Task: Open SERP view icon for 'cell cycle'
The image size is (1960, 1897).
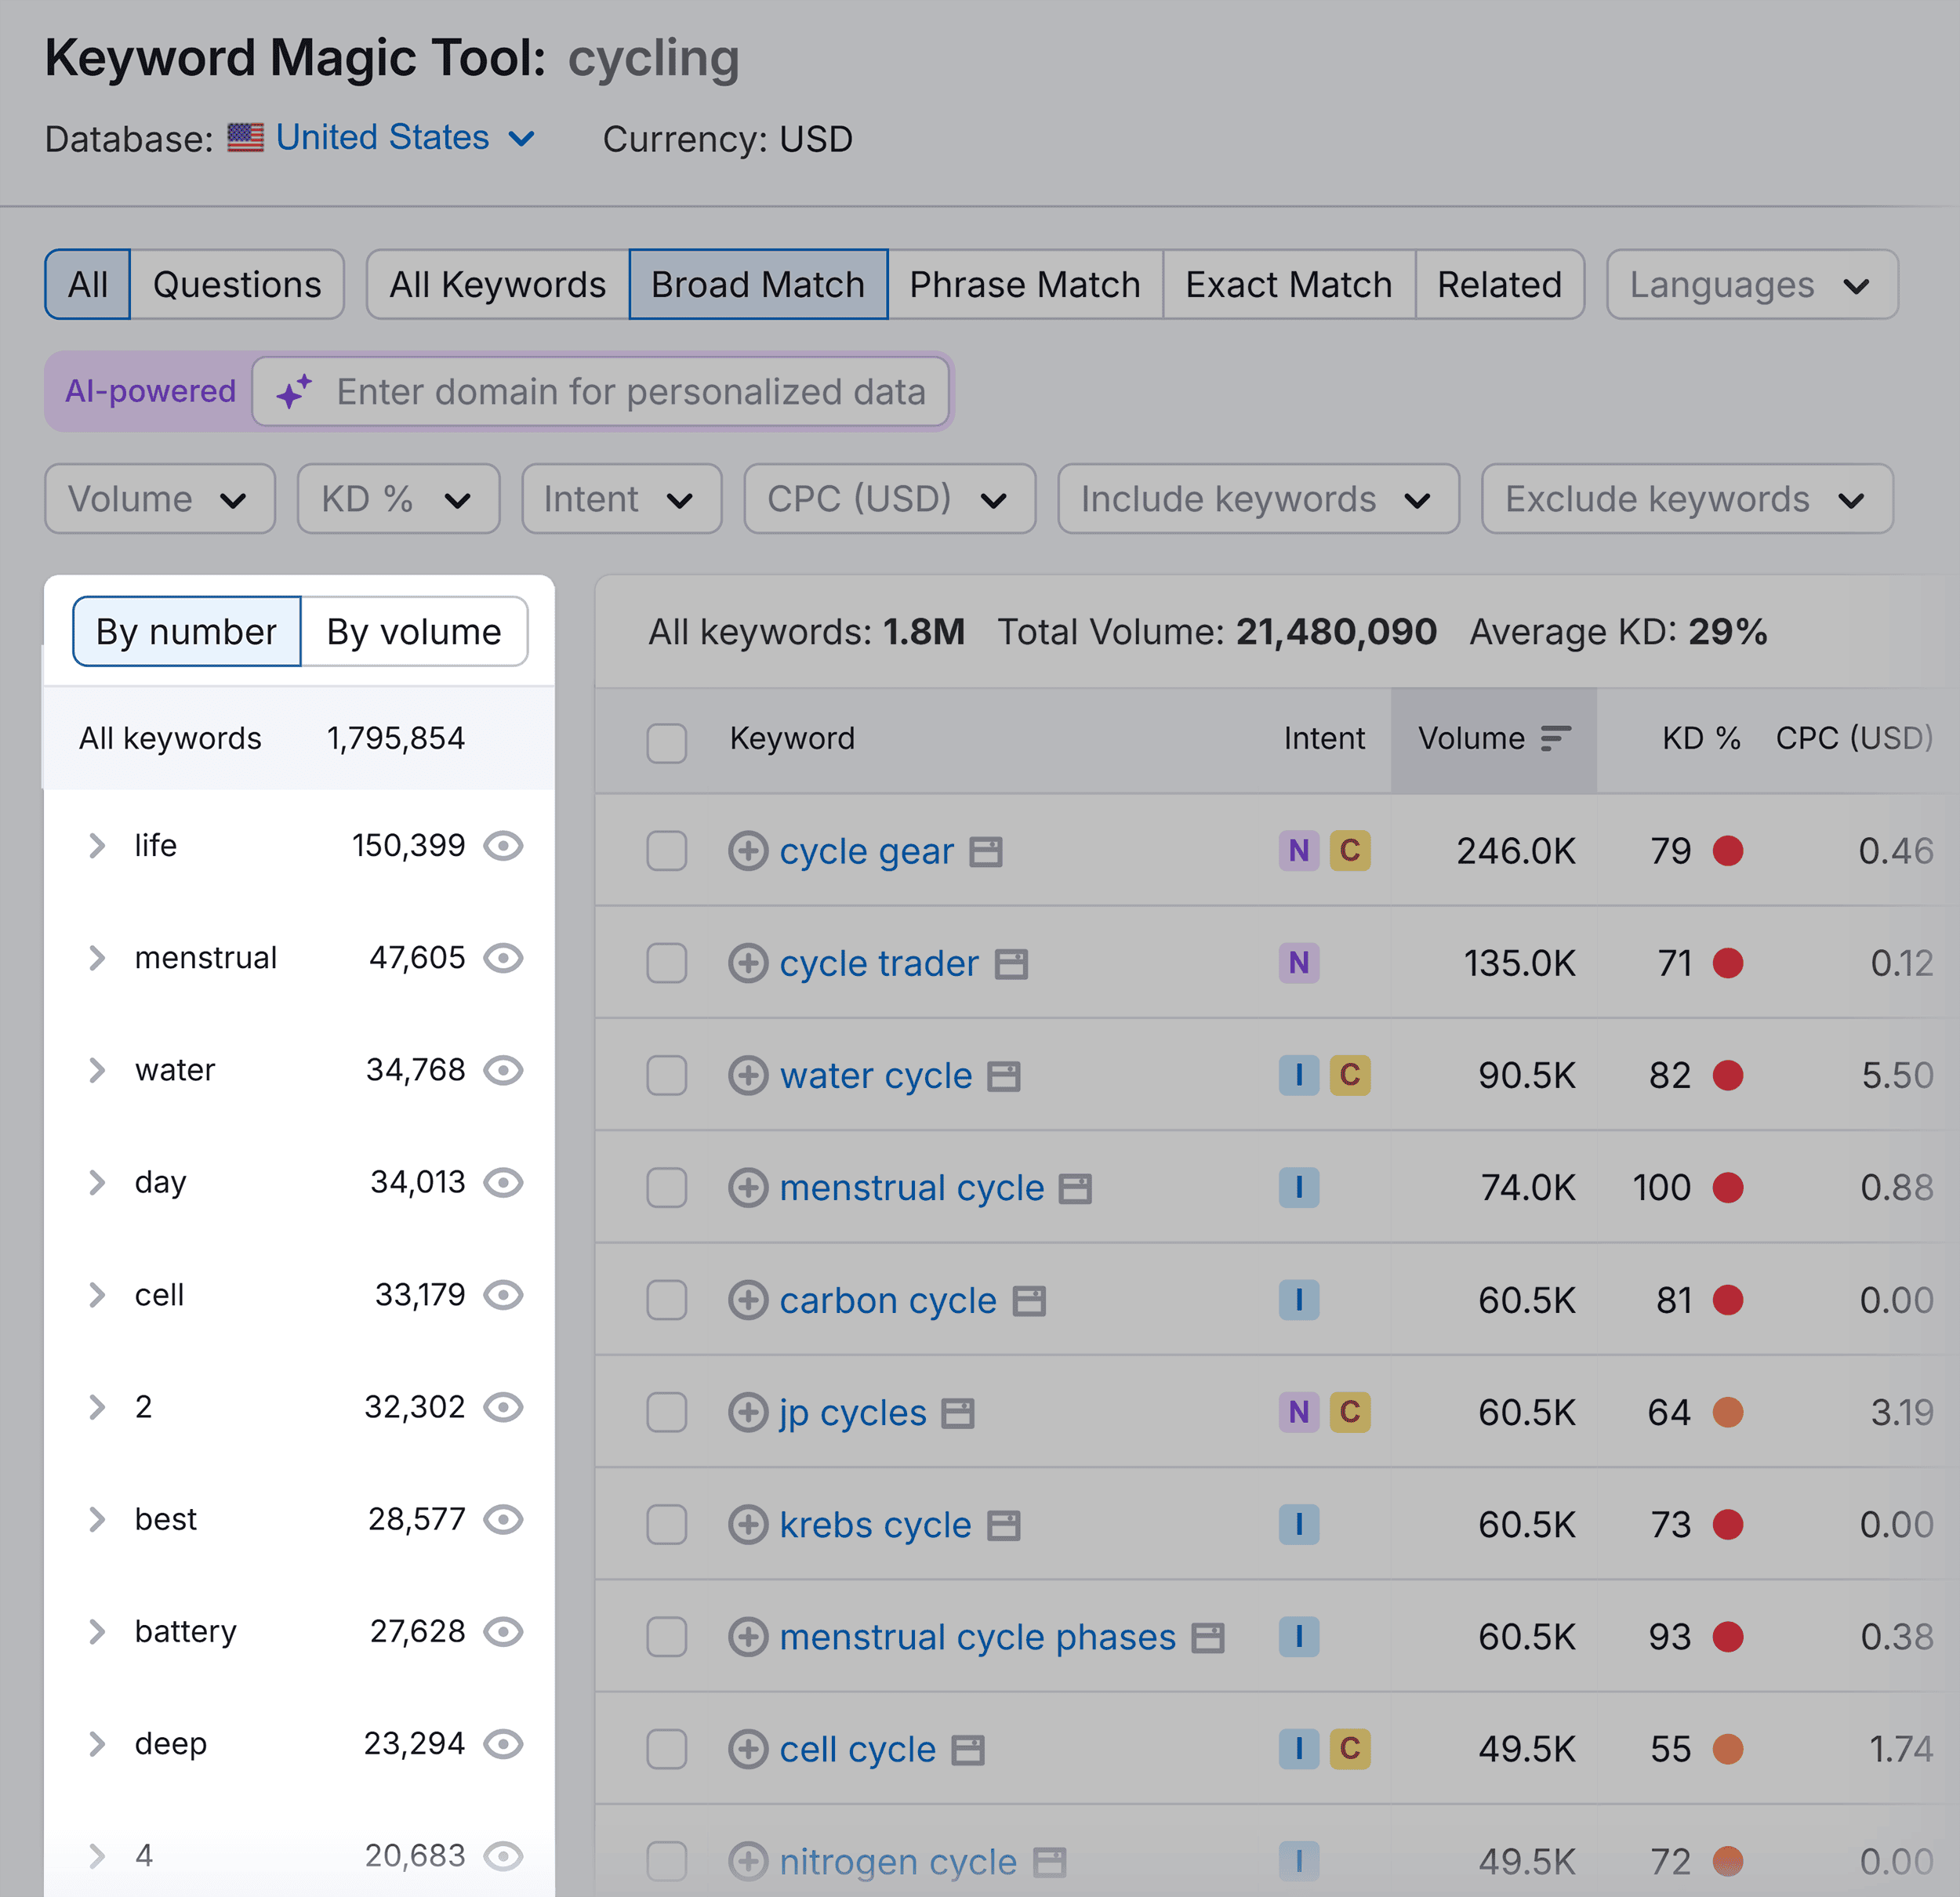Action: (968, 1750)
